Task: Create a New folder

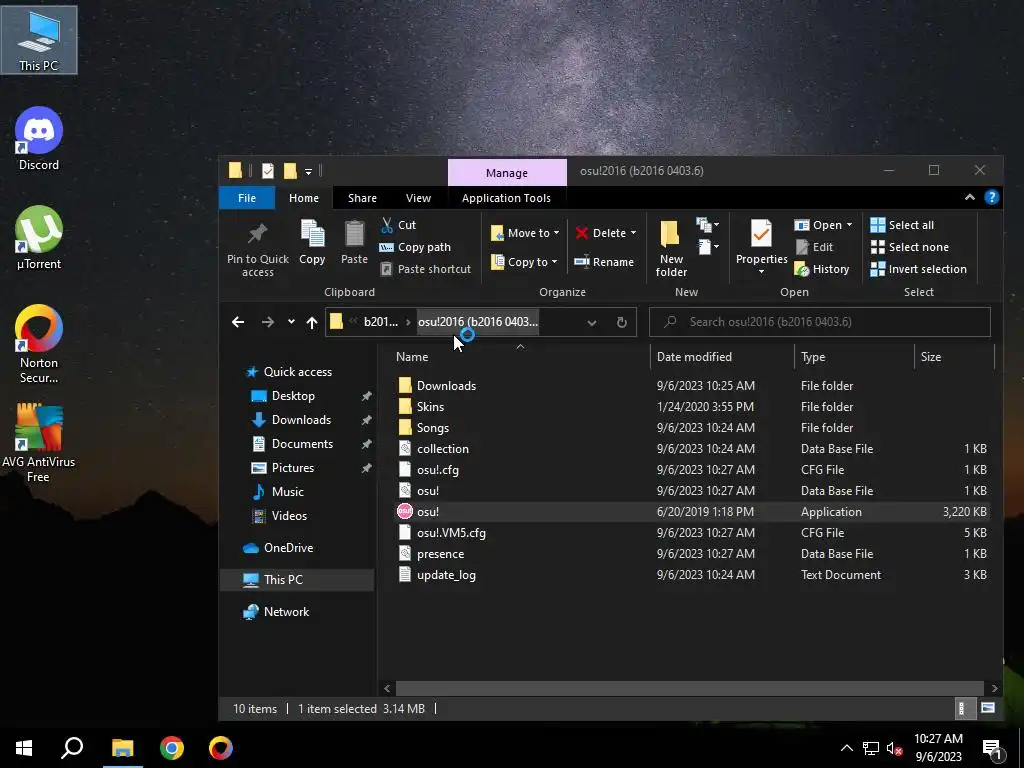Action: [x=671, y=249]
